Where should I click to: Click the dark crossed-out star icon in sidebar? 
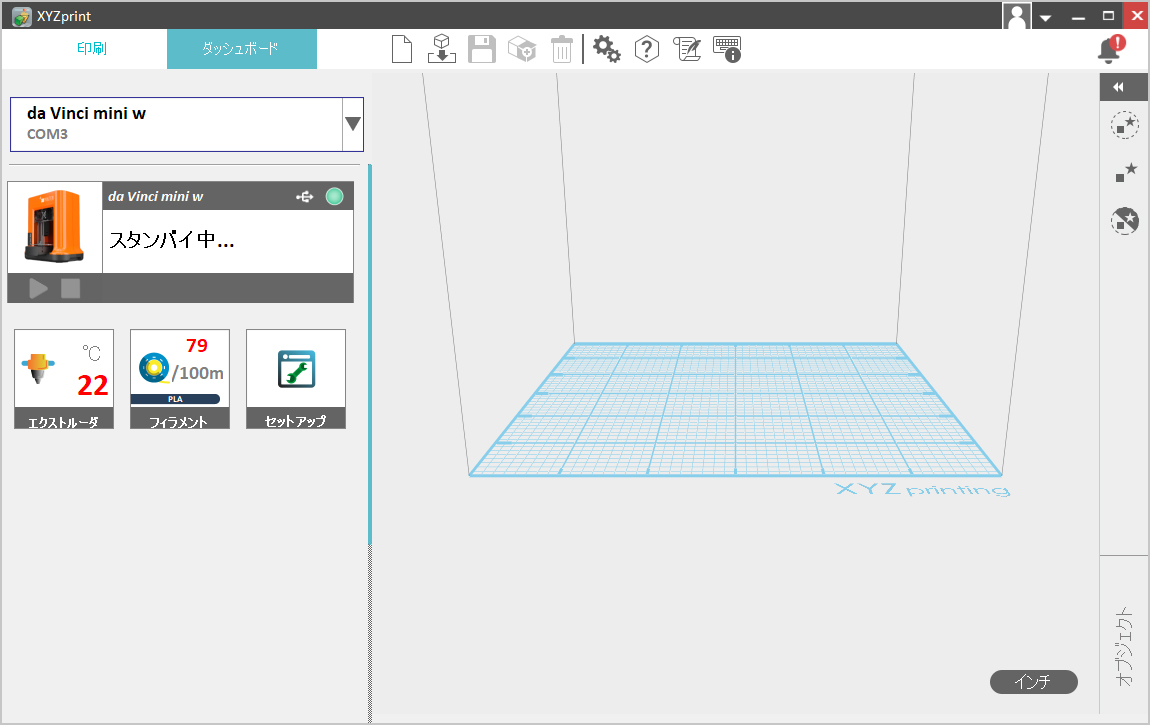[x=1125, y=221]
